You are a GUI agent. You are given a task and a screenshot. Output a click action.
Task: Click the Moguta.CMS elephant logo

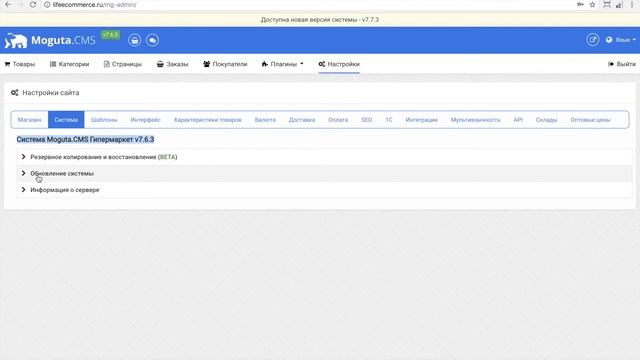[16, 40]
